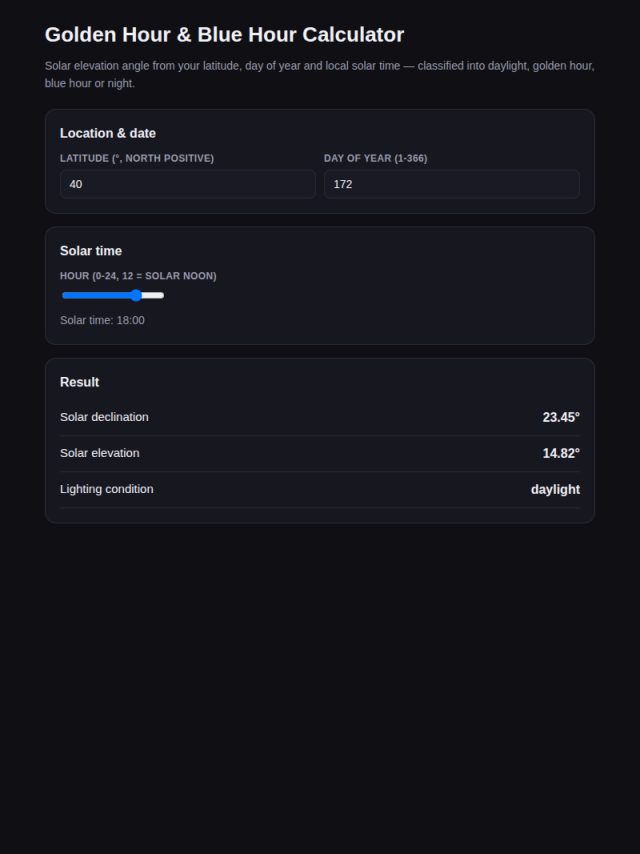This screenshot has height=854, width=640.
Task: Click the 'Solar declination' row label
Action: pos(104,417)
